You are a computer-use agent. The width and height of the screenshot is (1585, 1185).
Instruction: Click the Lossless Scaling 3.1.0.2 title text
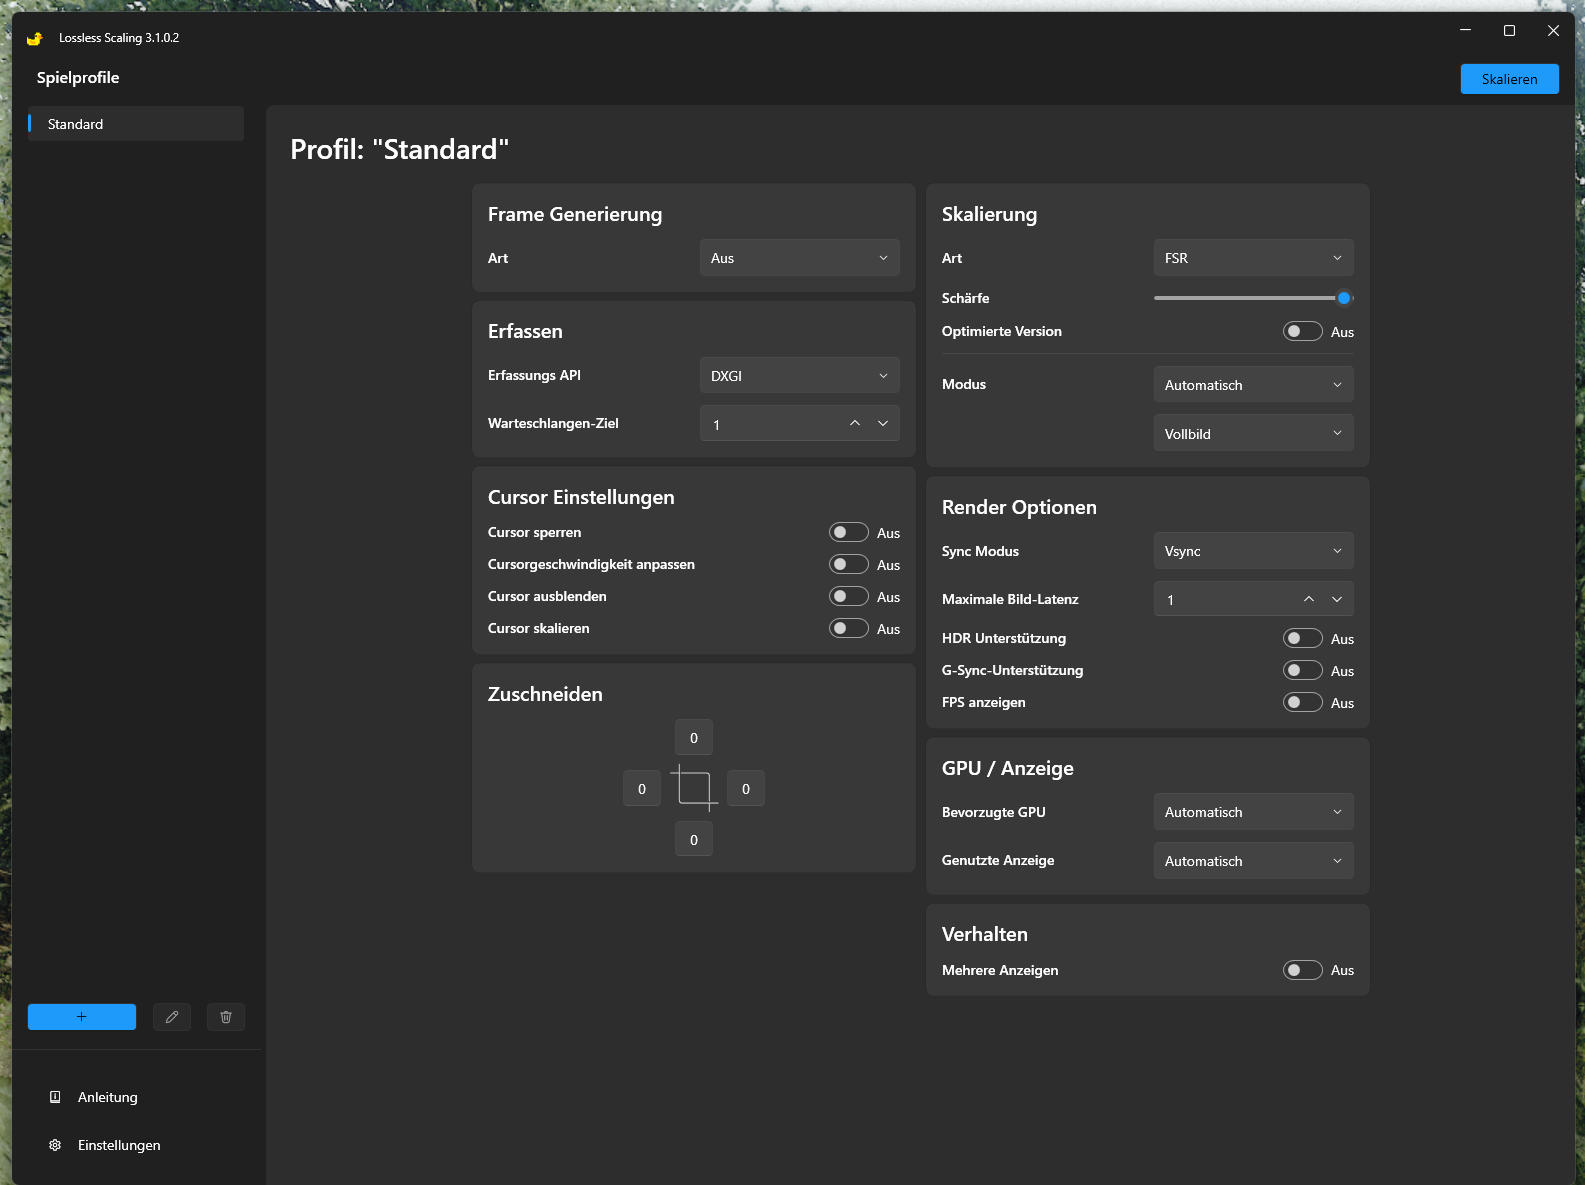coord(119,38)
